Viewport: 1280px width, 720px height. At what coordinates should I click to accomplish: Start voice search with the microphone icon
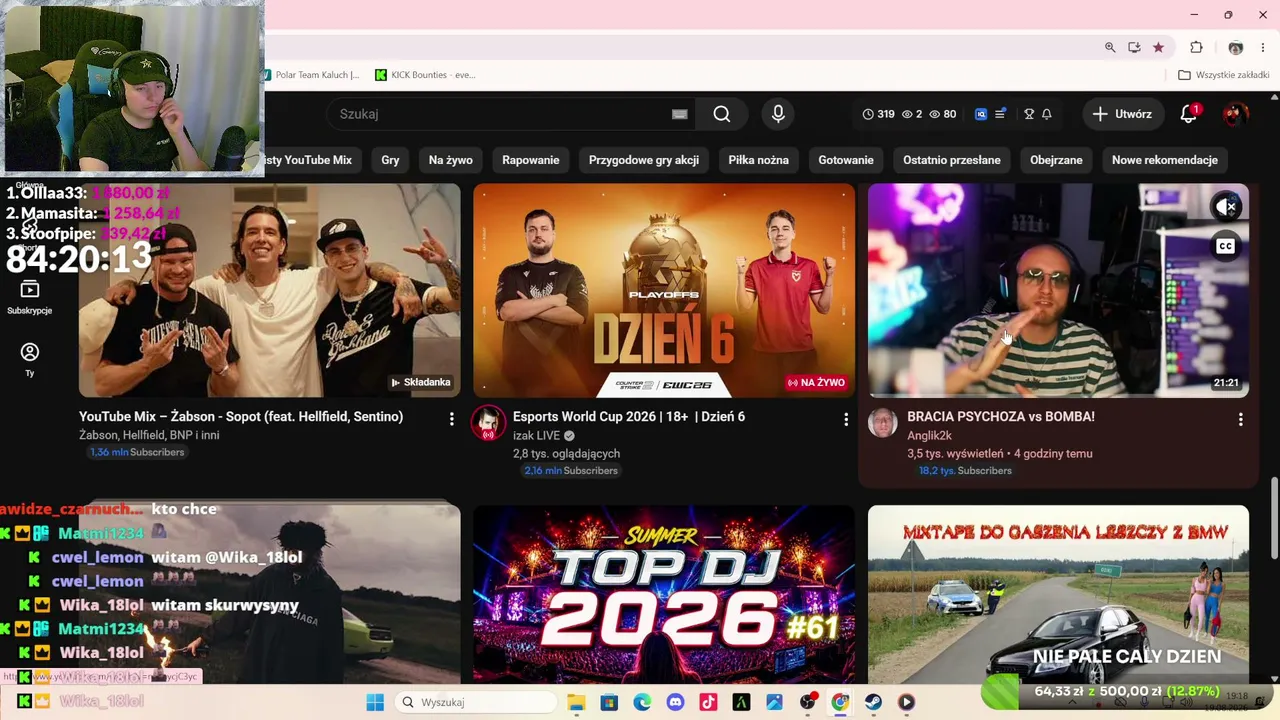coord(778,114)
